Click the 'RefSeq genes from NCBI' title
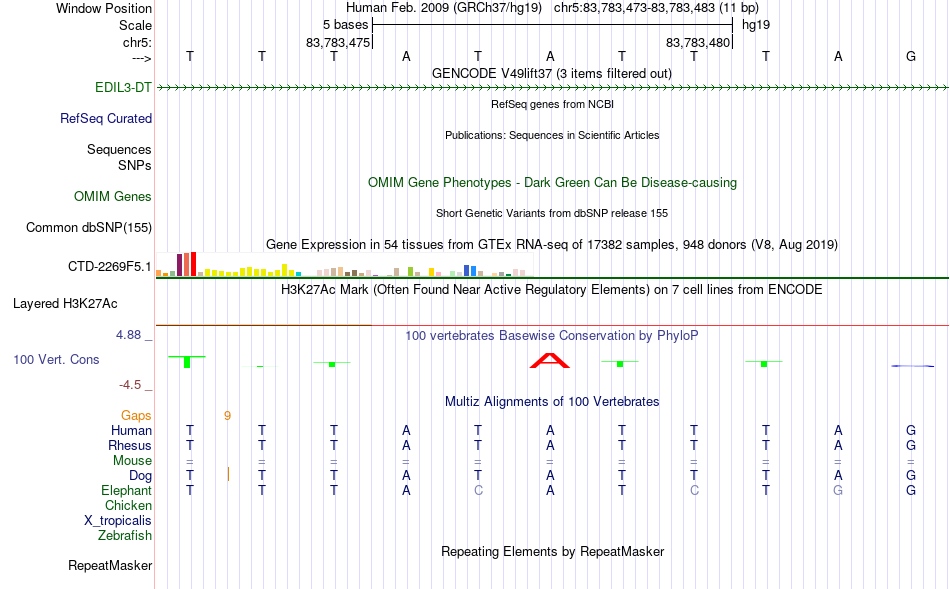The width and height of the screenshot is (950, 589). click(x=552, y=104)
